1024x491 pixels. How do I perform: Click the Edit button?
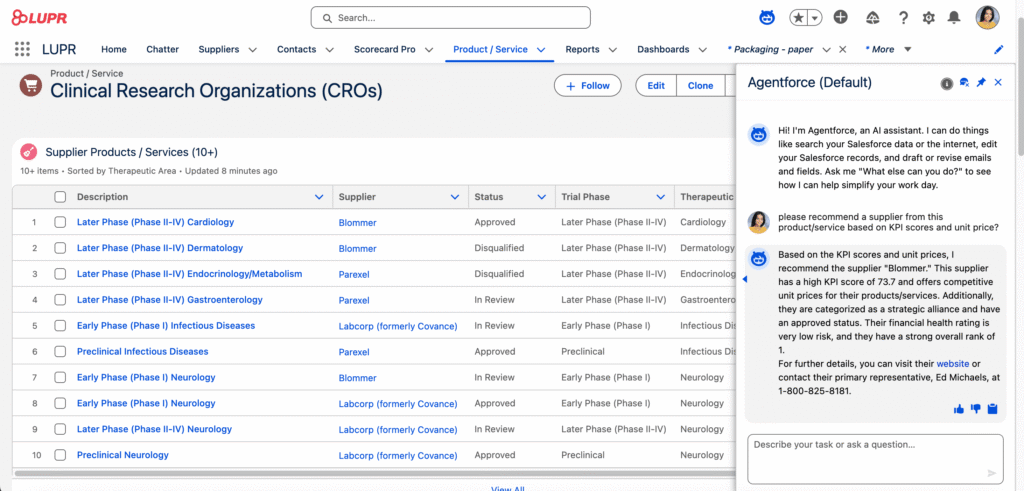pyautogui.click(x=656, y=86)
